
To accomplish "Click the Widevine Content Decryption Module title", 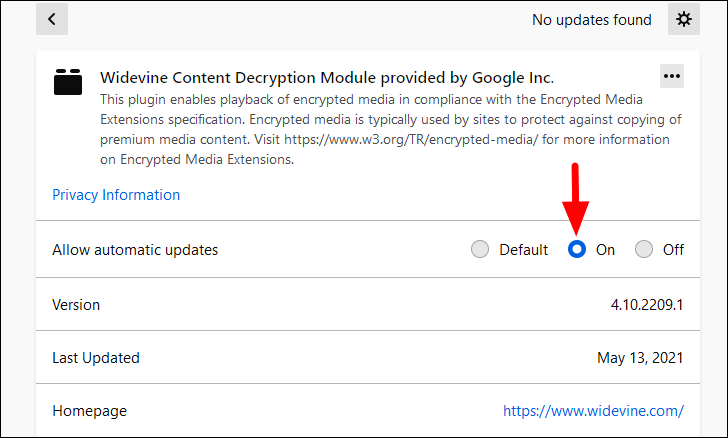I will point(327,78).
